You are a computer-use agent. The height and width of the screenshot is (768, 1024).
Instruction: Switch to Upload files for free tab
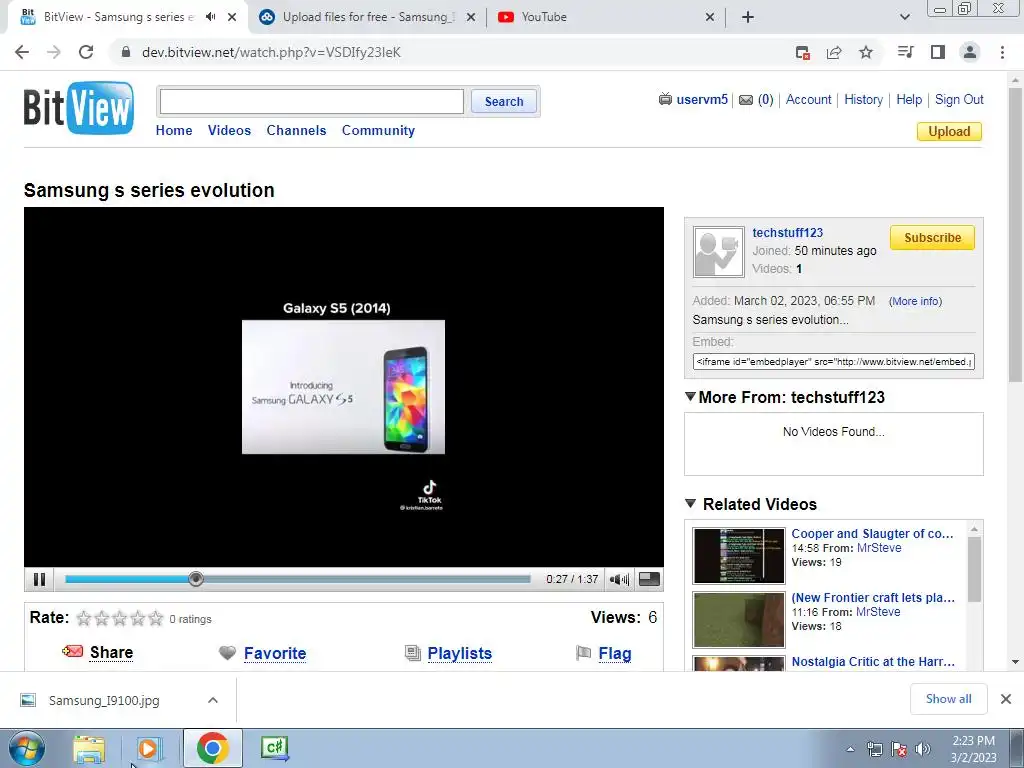366,17
